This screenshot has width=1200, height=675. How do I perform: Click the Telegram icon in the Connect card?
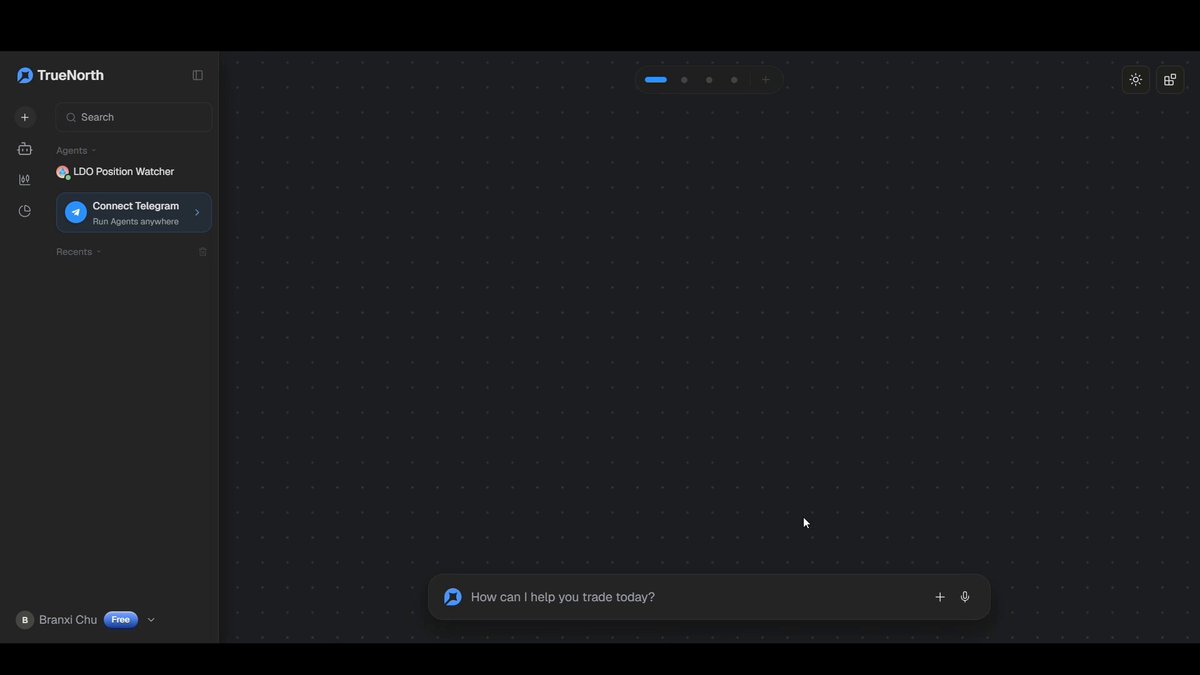click(75, 212)
